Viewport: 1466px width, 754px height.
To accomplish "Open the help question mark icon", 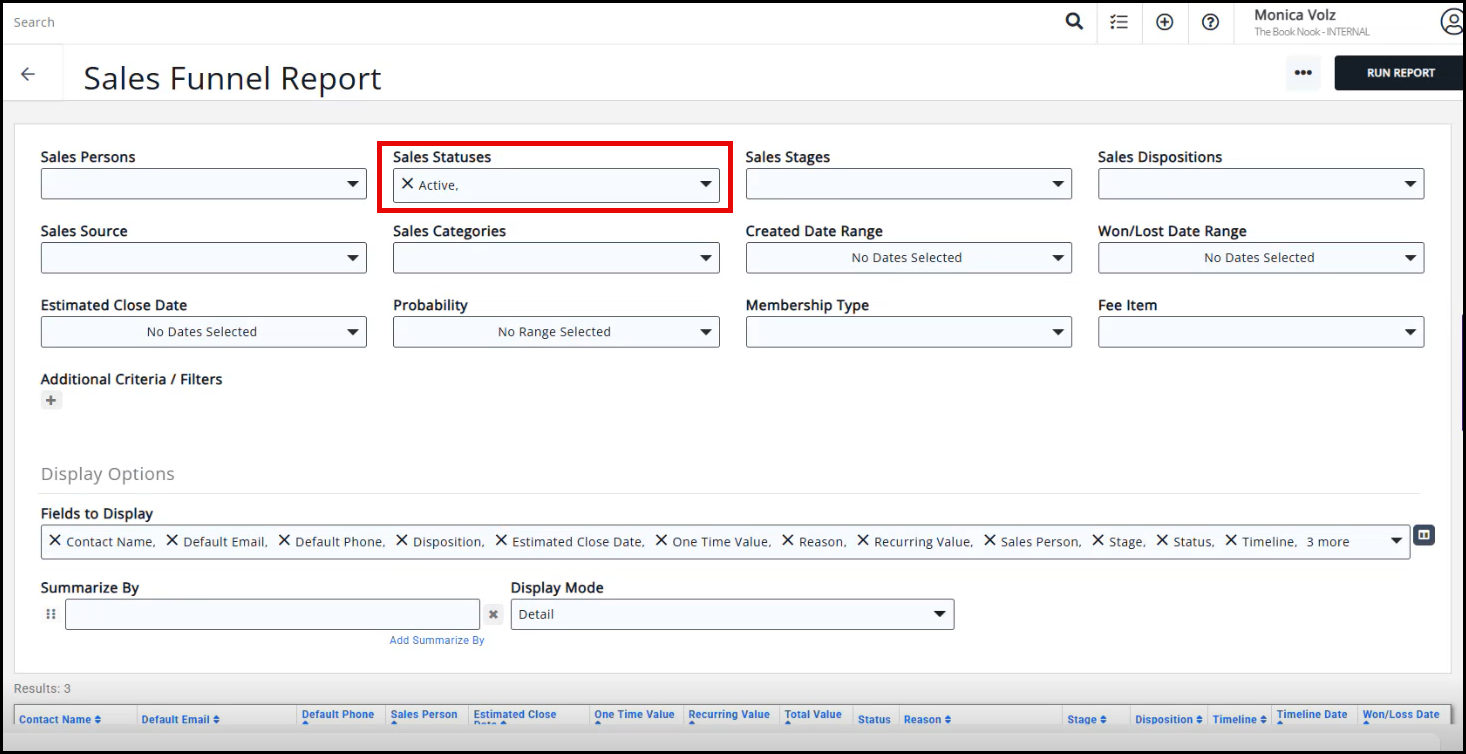I will click(1210, 22).
